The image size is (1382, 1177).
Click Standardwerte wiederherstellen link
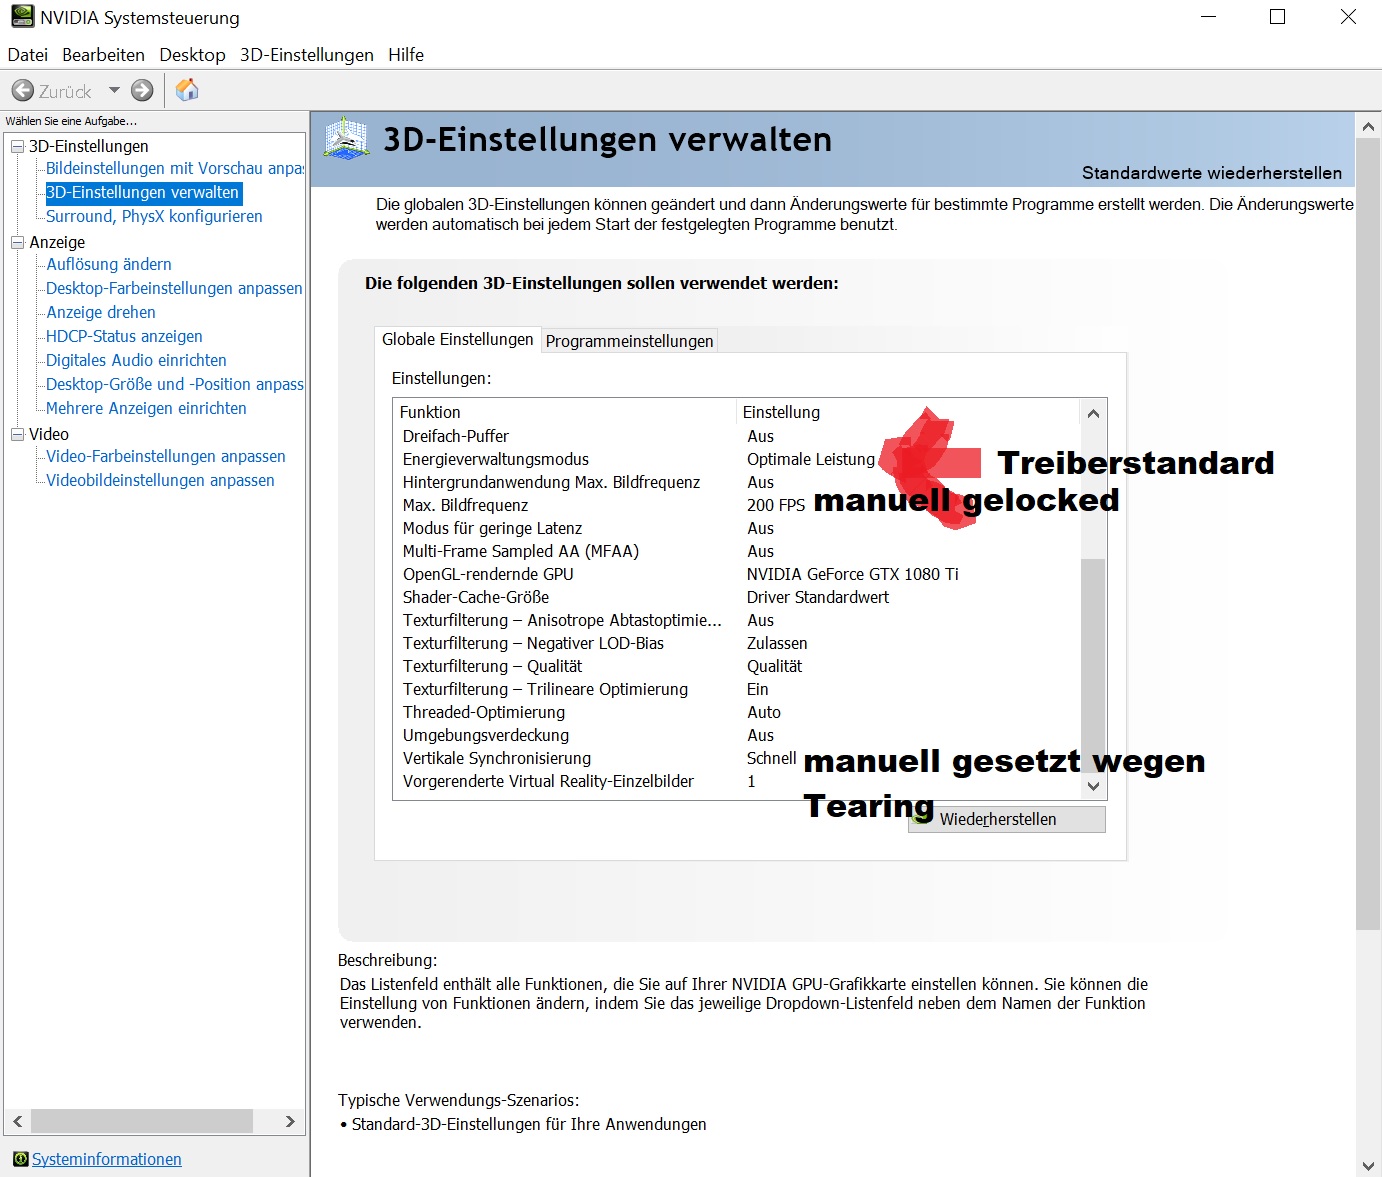tap(1212, 173)
